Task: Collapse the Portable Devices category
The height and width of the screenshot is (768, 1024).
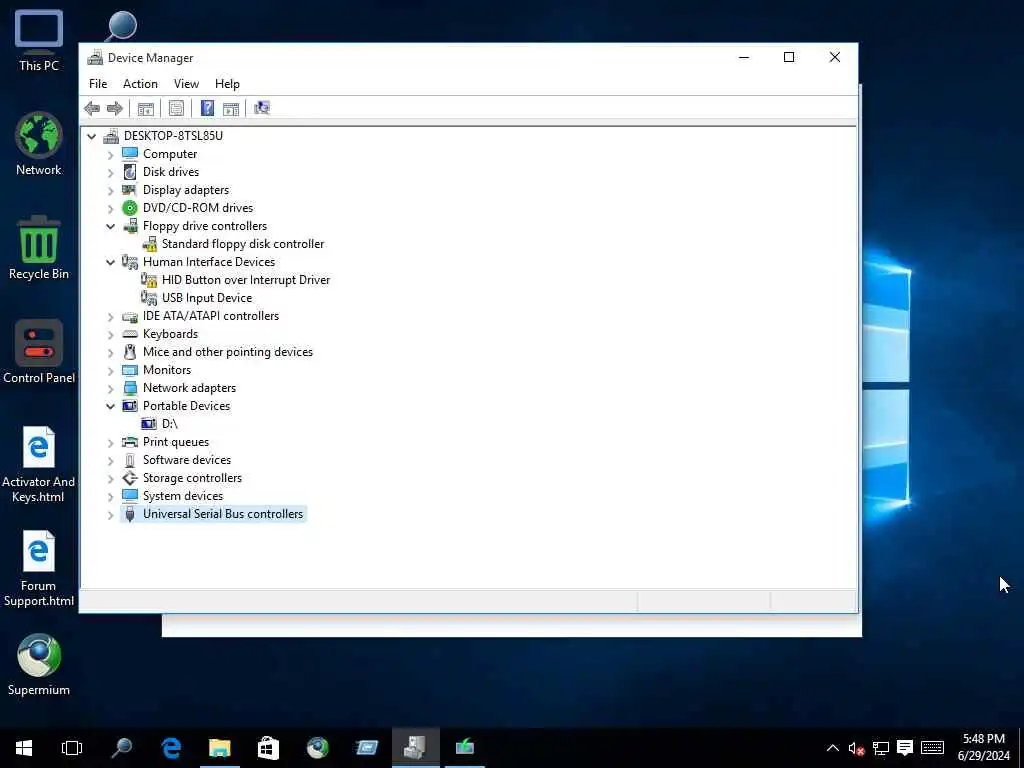Action: [x=110, y=406]
